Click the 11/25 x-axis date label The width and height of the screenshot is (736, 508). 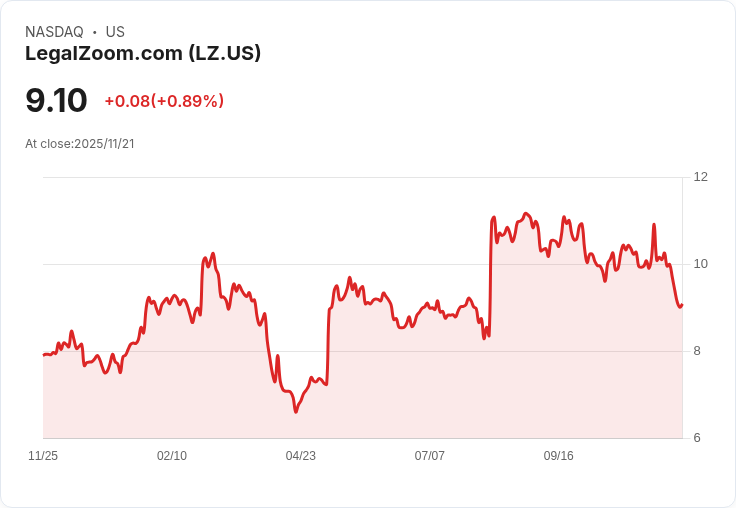tap(43, 455)
